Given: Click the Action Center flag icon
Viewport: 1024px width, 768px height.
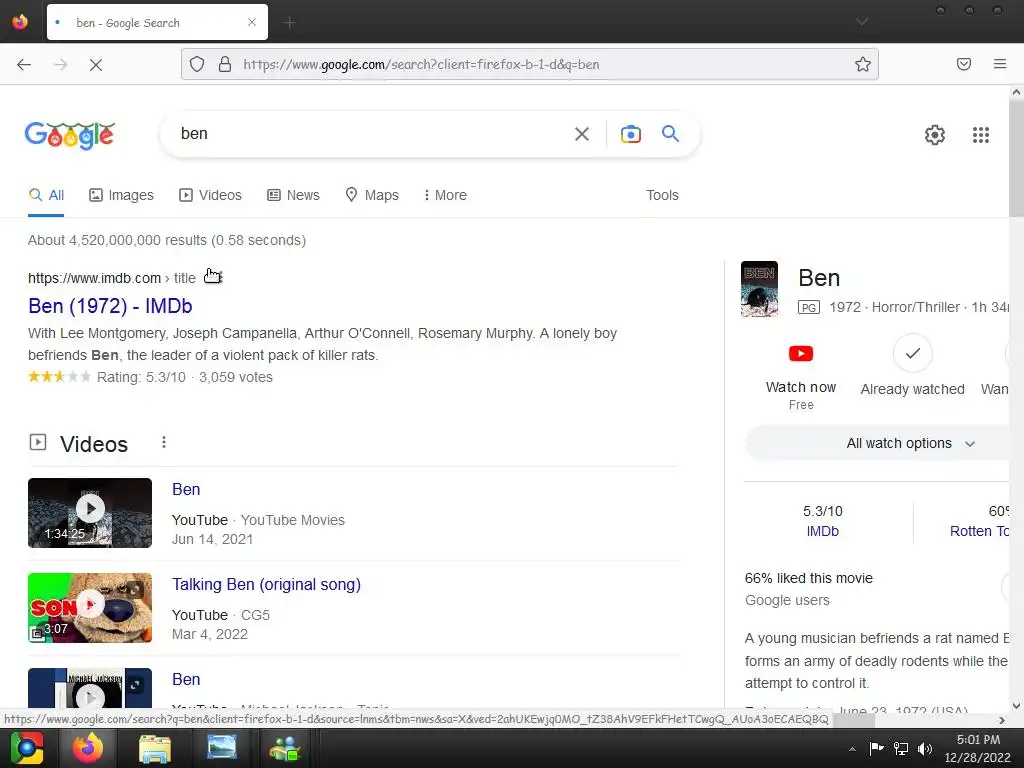Looking at the screenshot, I should 876,748.
